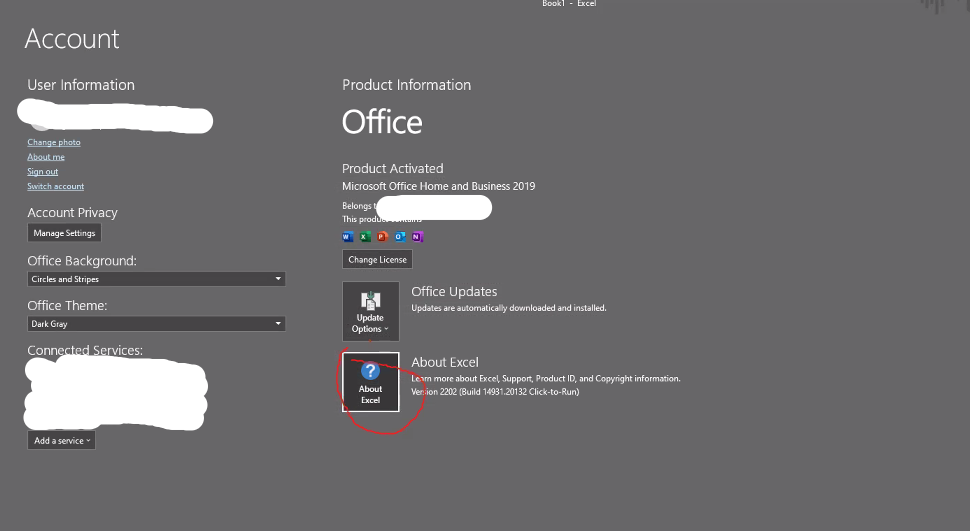Image resolution: width=970 pixels, height=531 pixels.
Task: Click the Manage Settings button
Action: click(64, 233)
